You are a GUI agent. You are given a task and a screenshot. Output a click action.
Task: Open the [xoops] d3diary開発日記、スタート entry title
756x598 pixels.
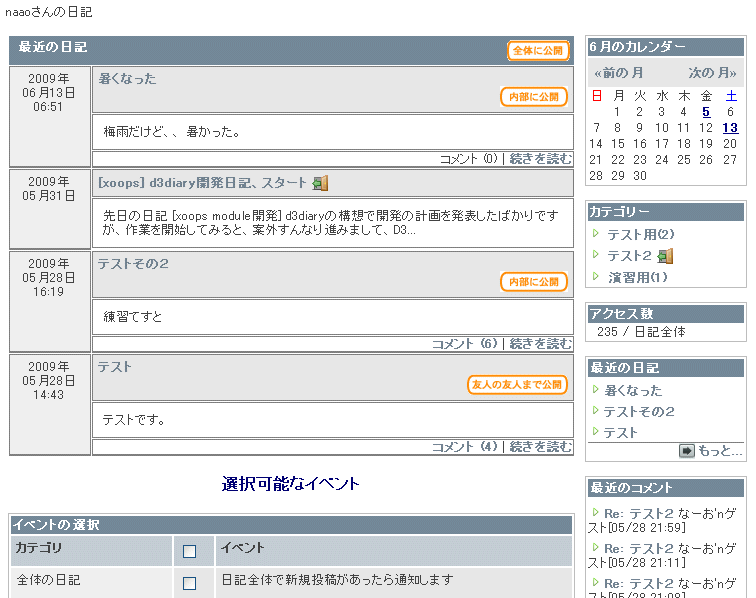click(x=202, y=183)
